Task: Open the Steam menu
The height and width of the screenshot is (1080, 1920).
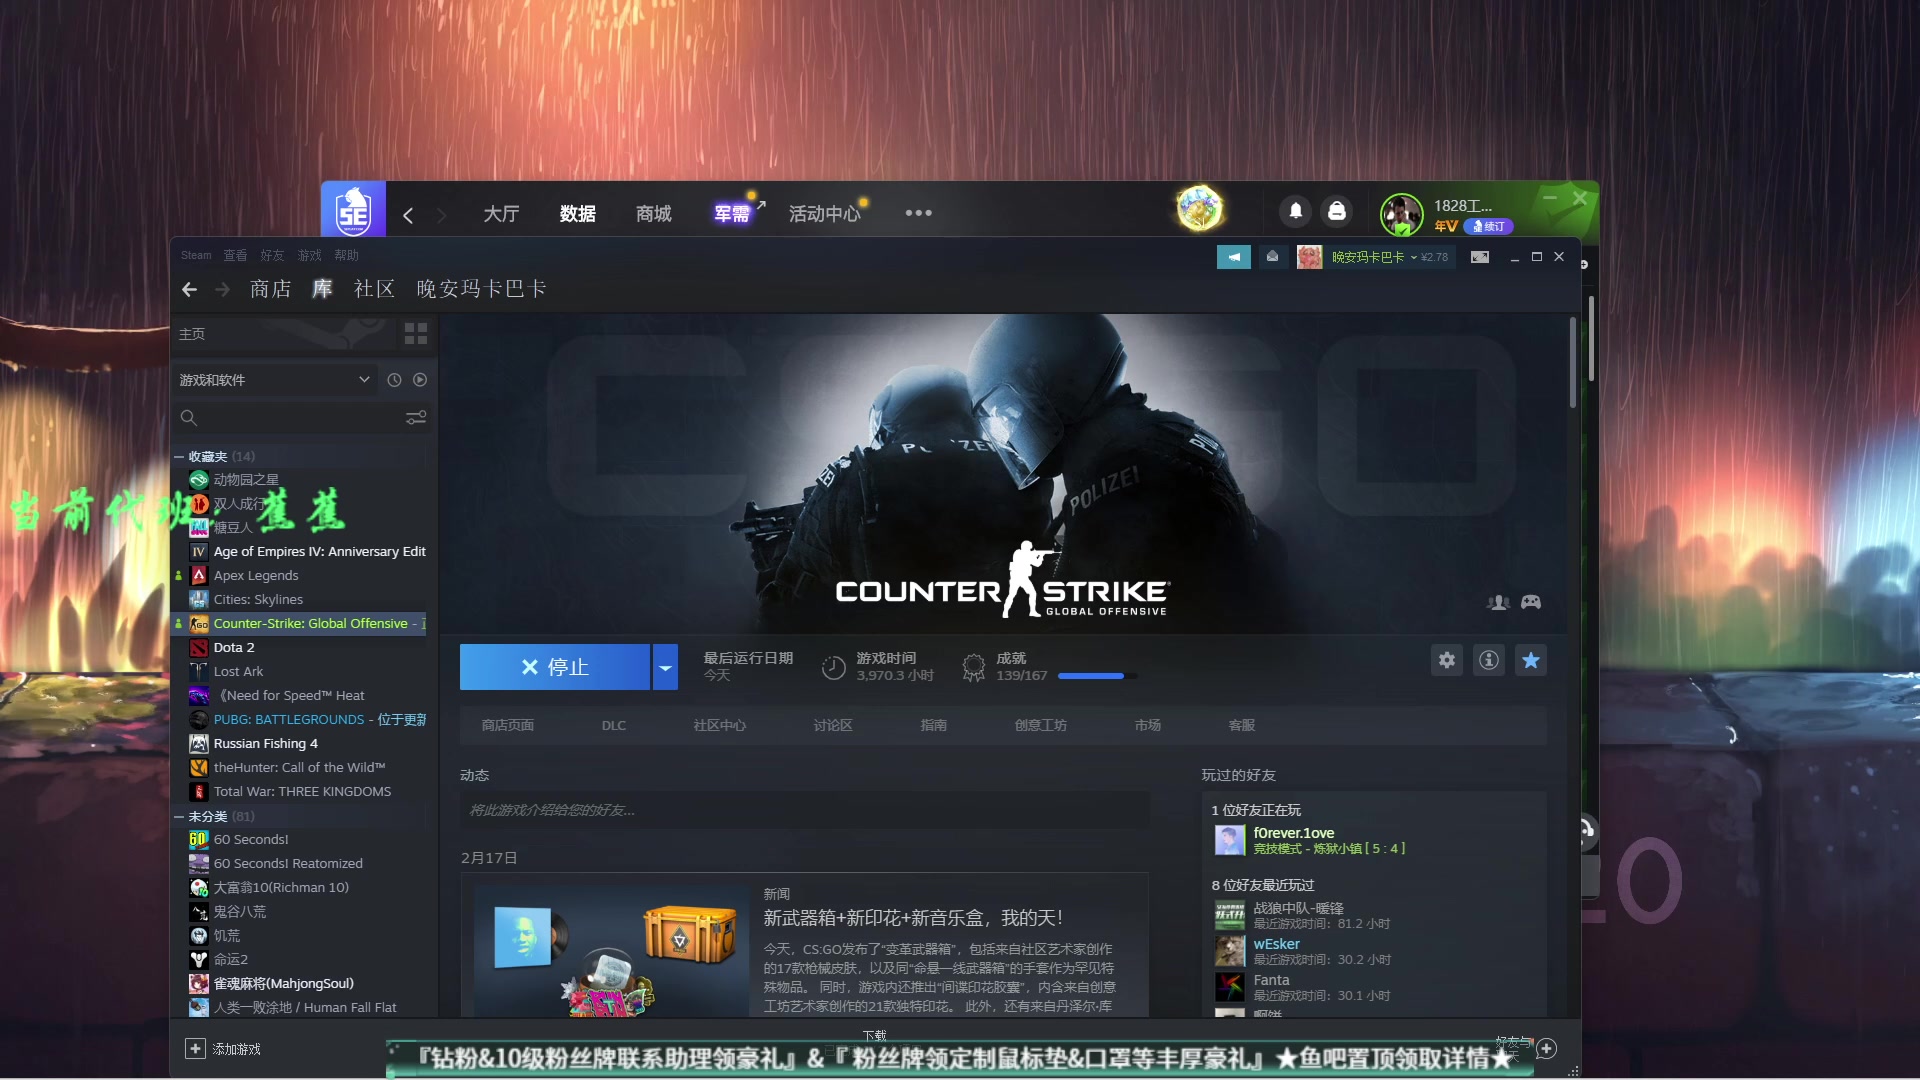Action: [x=196, y=256]
